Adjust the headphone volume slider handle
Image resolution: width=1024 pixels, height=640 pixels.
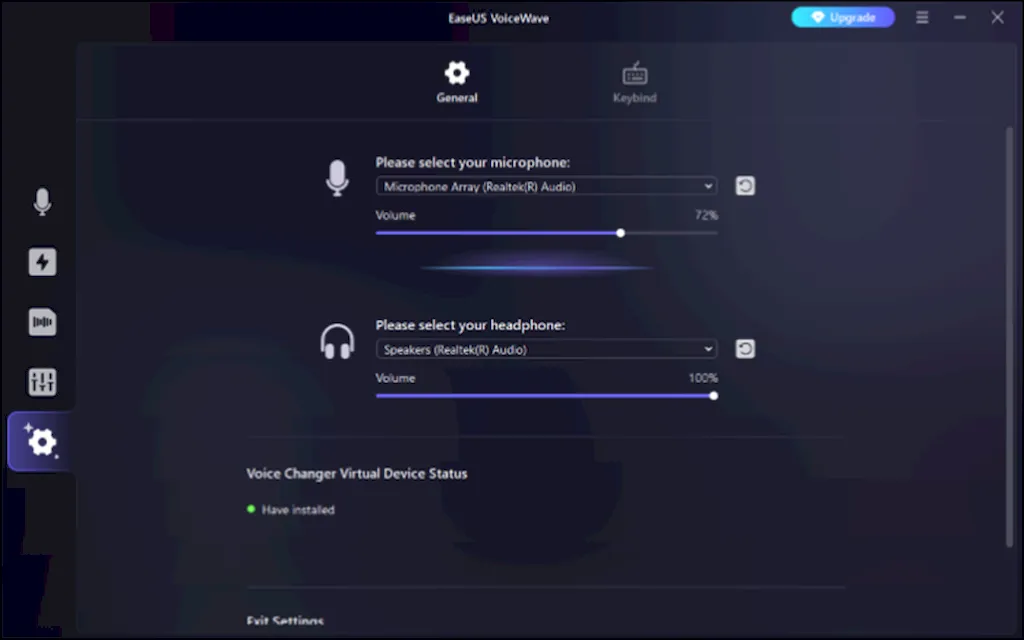tap(714, 396)
